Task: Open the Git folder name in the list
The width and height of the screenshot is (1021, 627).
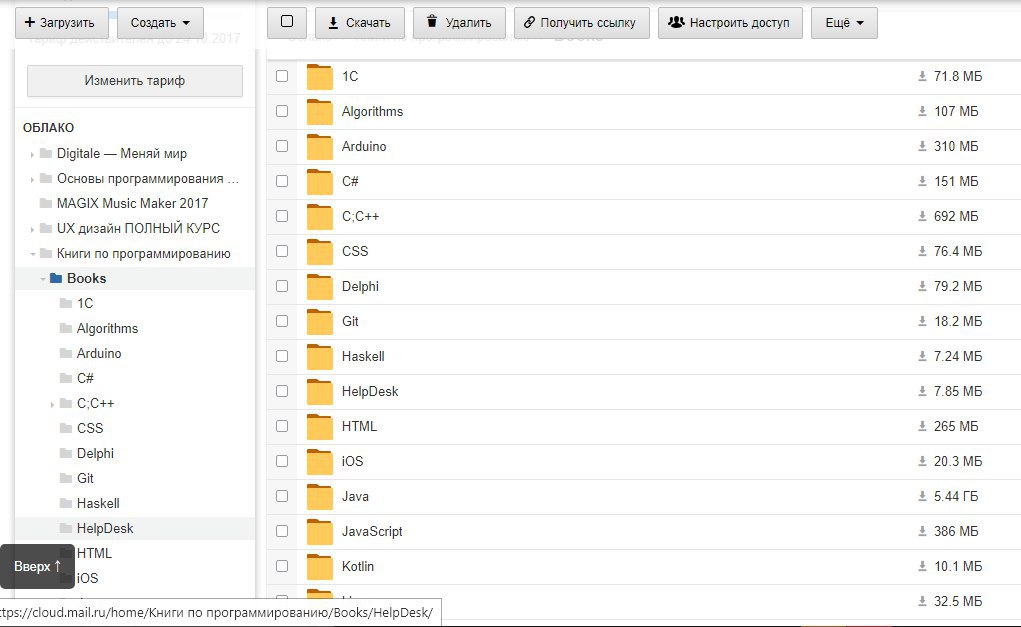Action: click(x=350, y=321)
